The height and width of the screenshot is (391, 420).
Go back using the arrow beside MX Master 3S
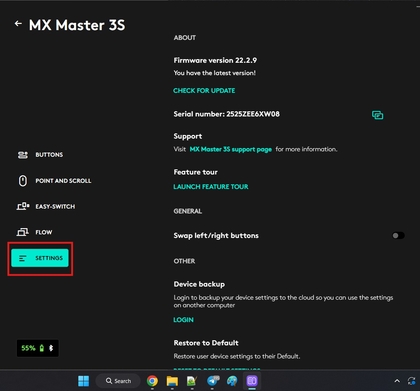click(x=18, y=24)
